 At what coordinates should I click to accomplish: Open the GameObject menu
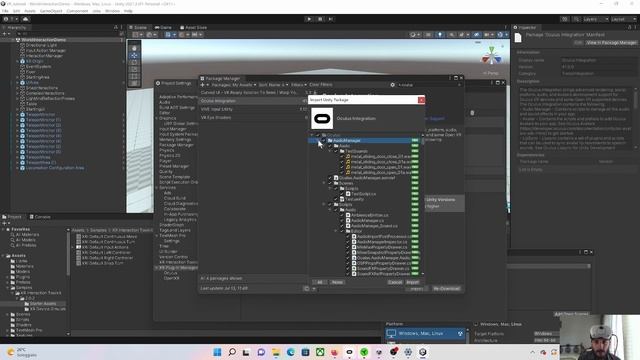[x=51, y=11]
